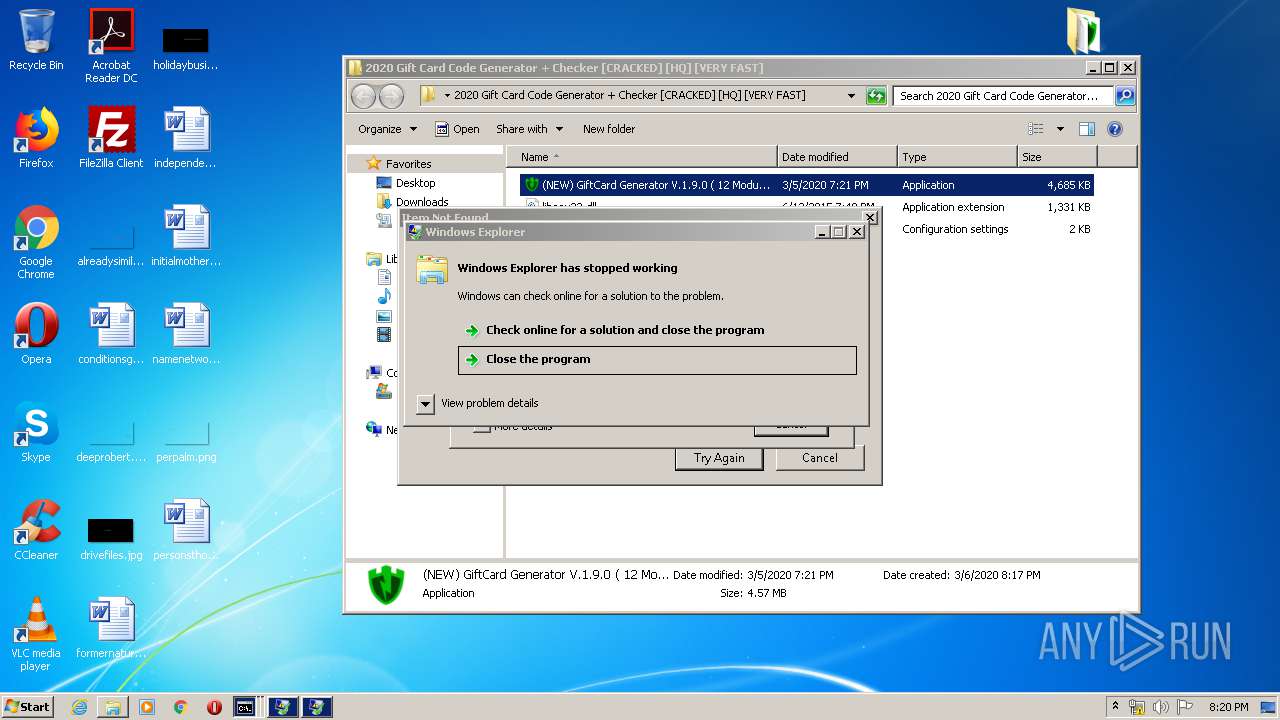Click the green Refresh button by address bar

[876, 96]
